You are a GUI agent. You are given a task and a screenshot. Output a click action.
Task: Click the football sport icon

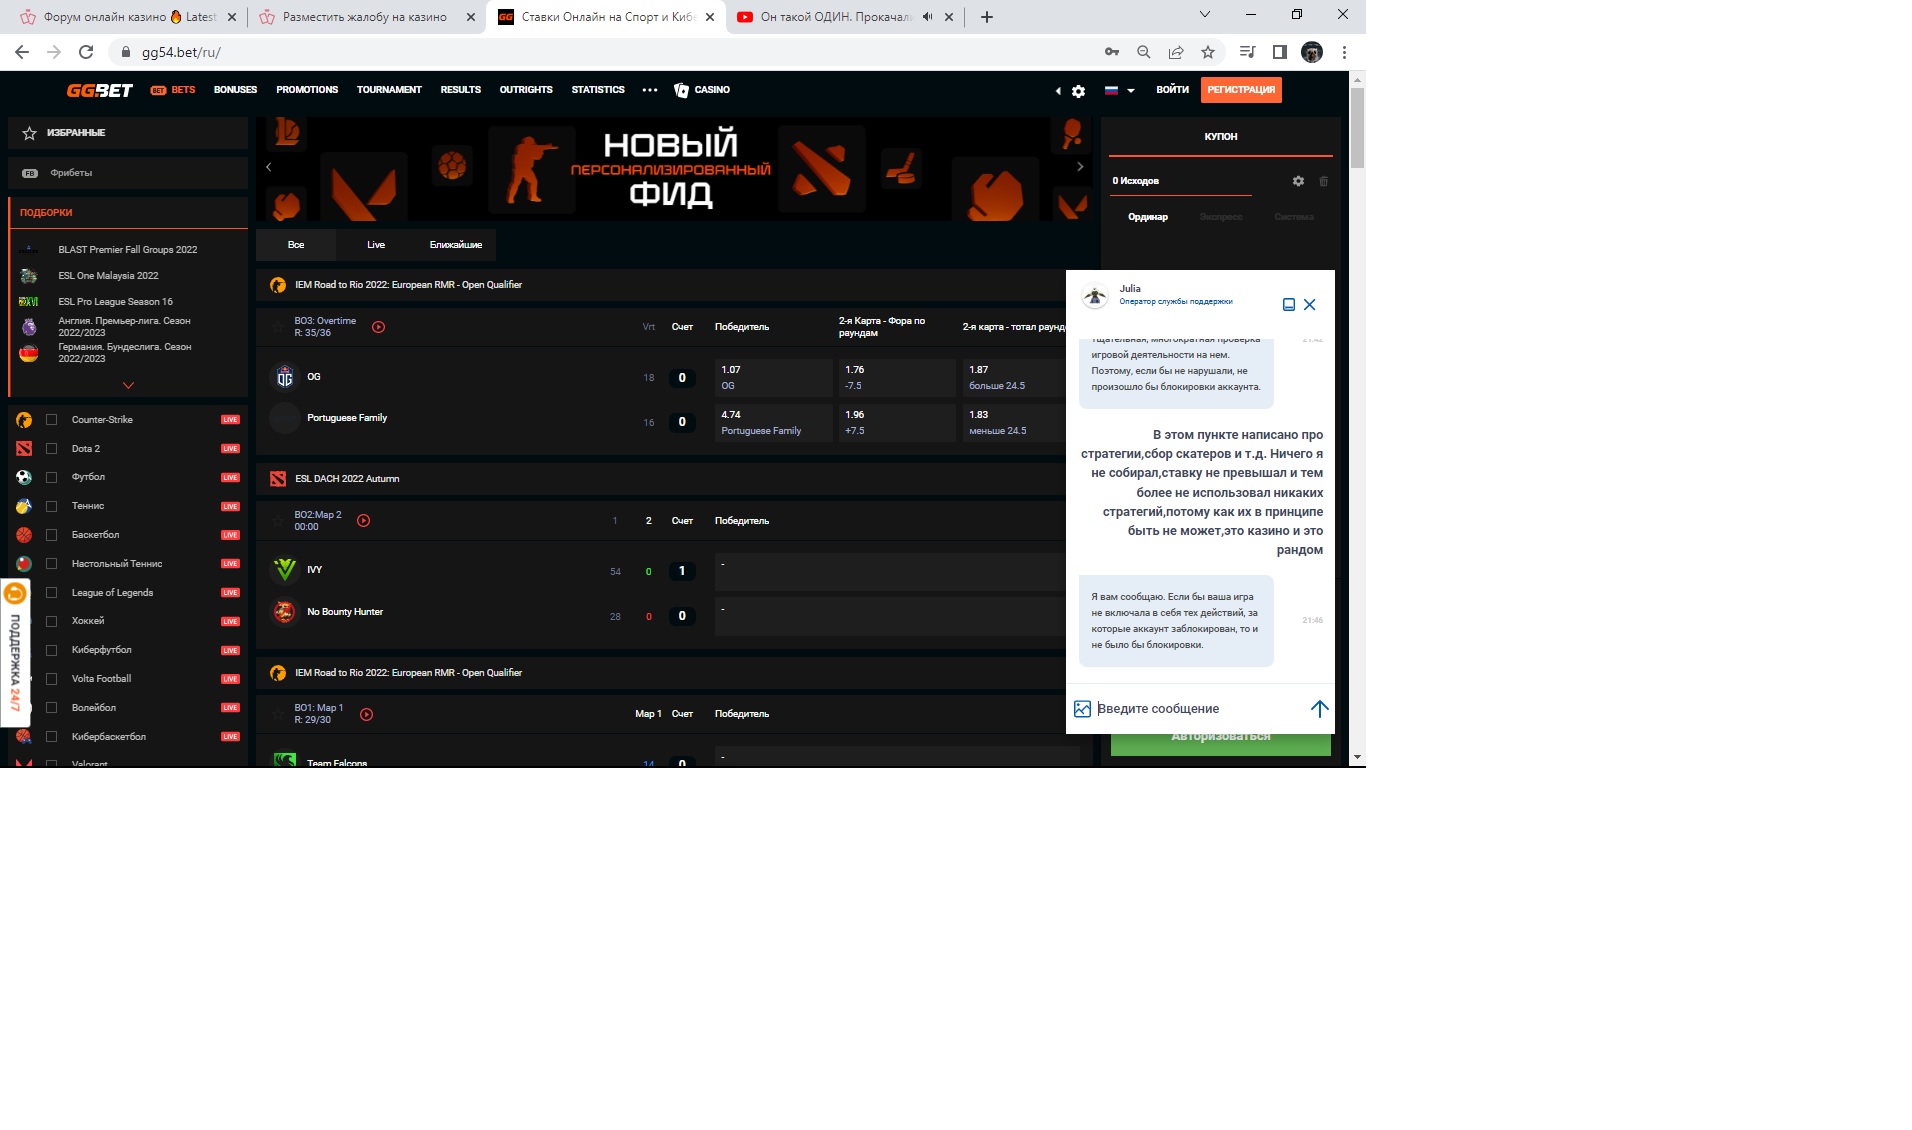click(24, 477)
